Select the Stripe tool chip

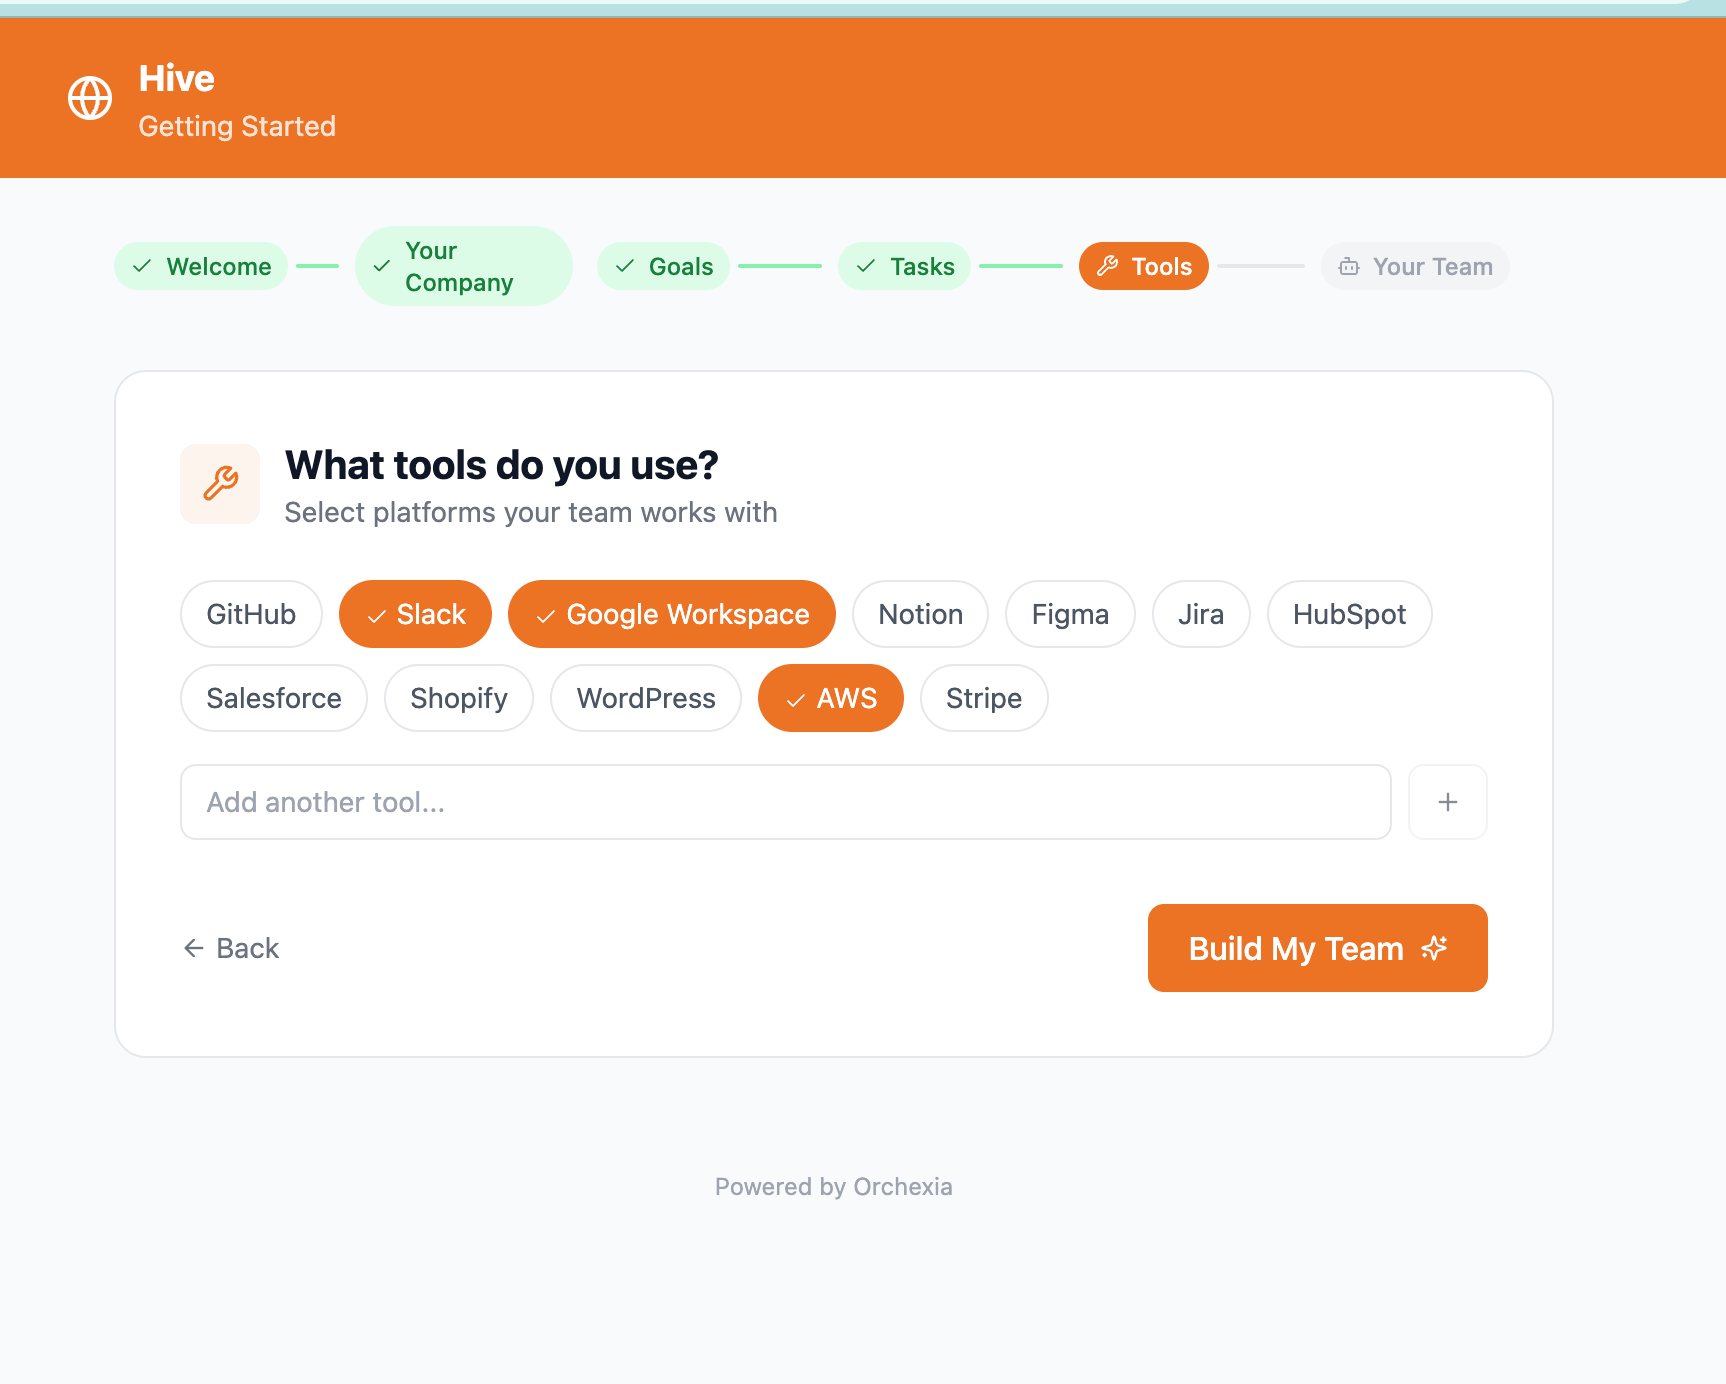click(984, 698)
